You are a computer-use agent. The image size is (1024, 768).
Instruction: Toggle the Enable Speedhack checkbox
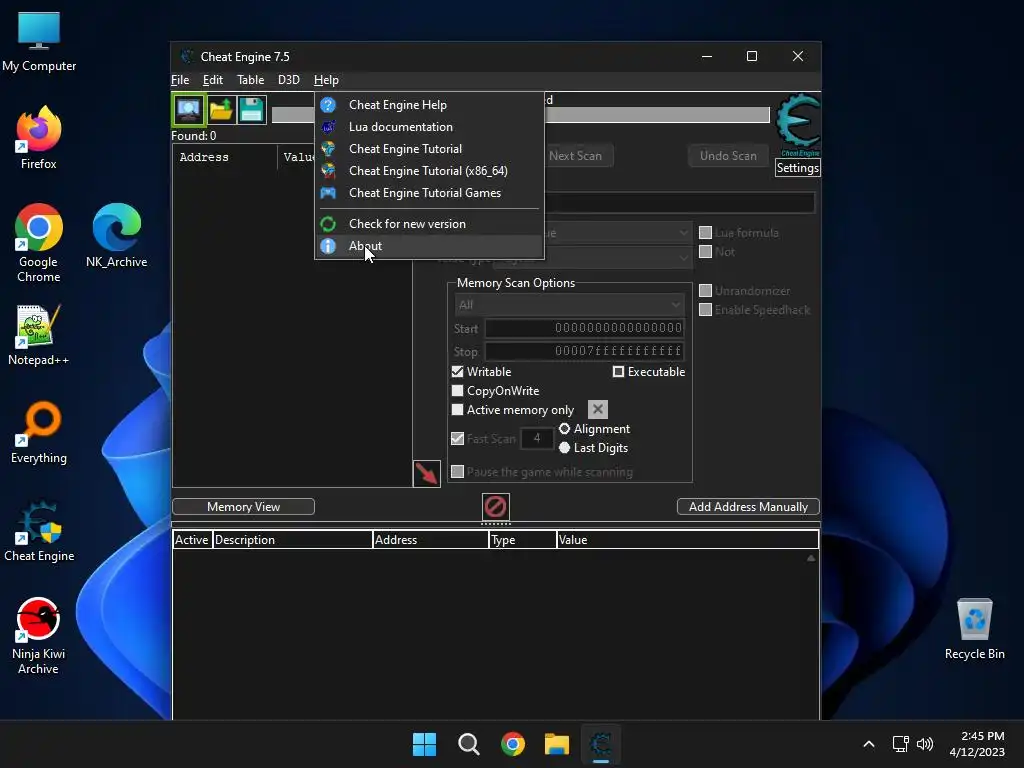(x=705, y=310)
